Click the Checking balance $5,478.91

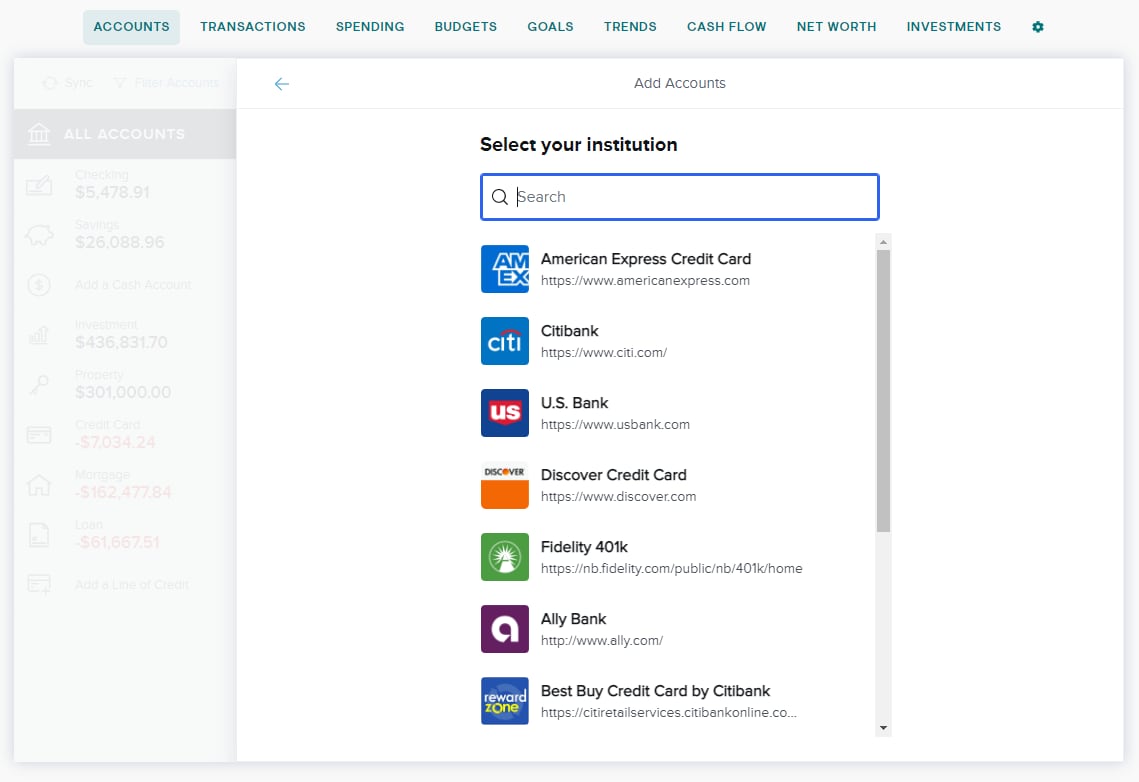[x=113, y=192]
